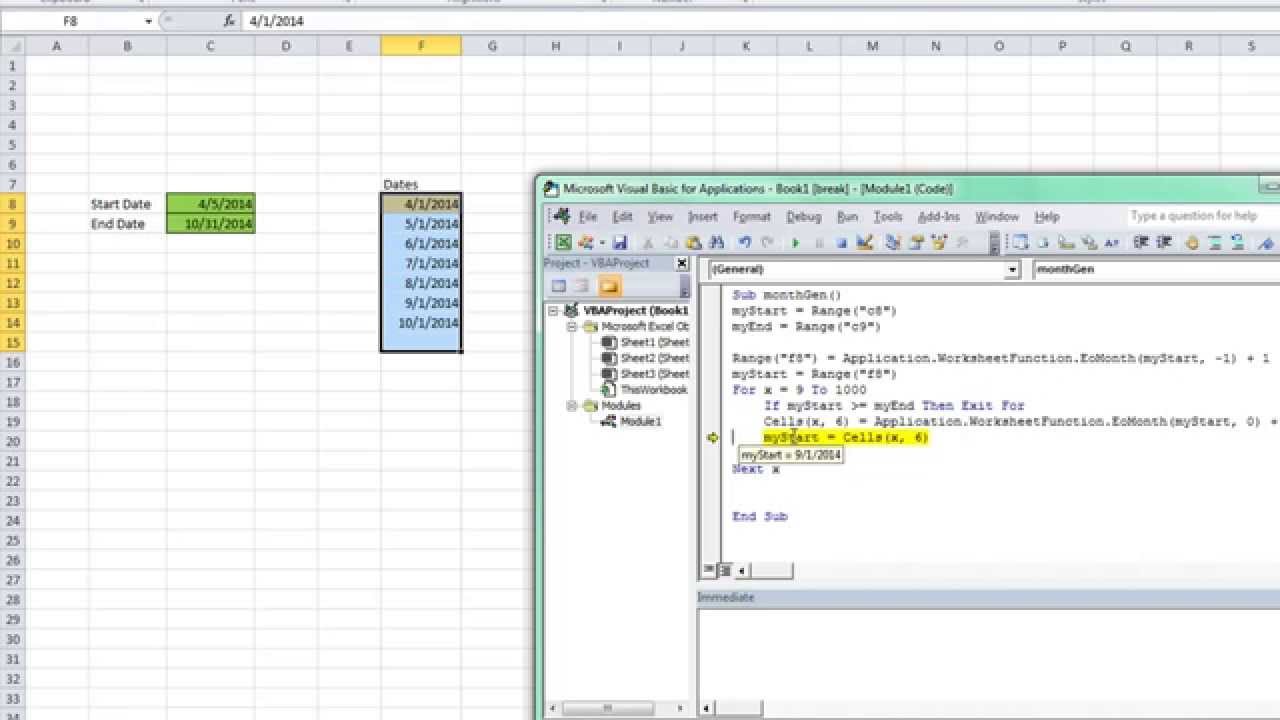Click the fx Insert Function icon
The image size is (1280, 720).
coord(228,20)
